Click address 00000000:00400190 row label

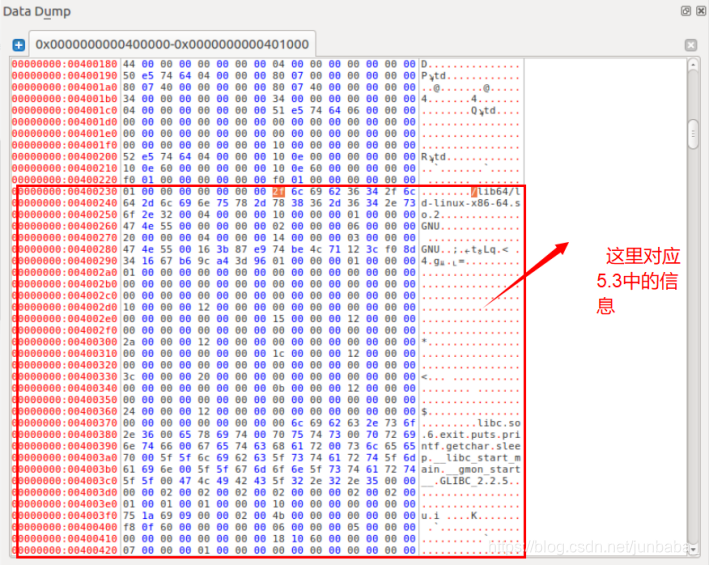click(65, 76)
